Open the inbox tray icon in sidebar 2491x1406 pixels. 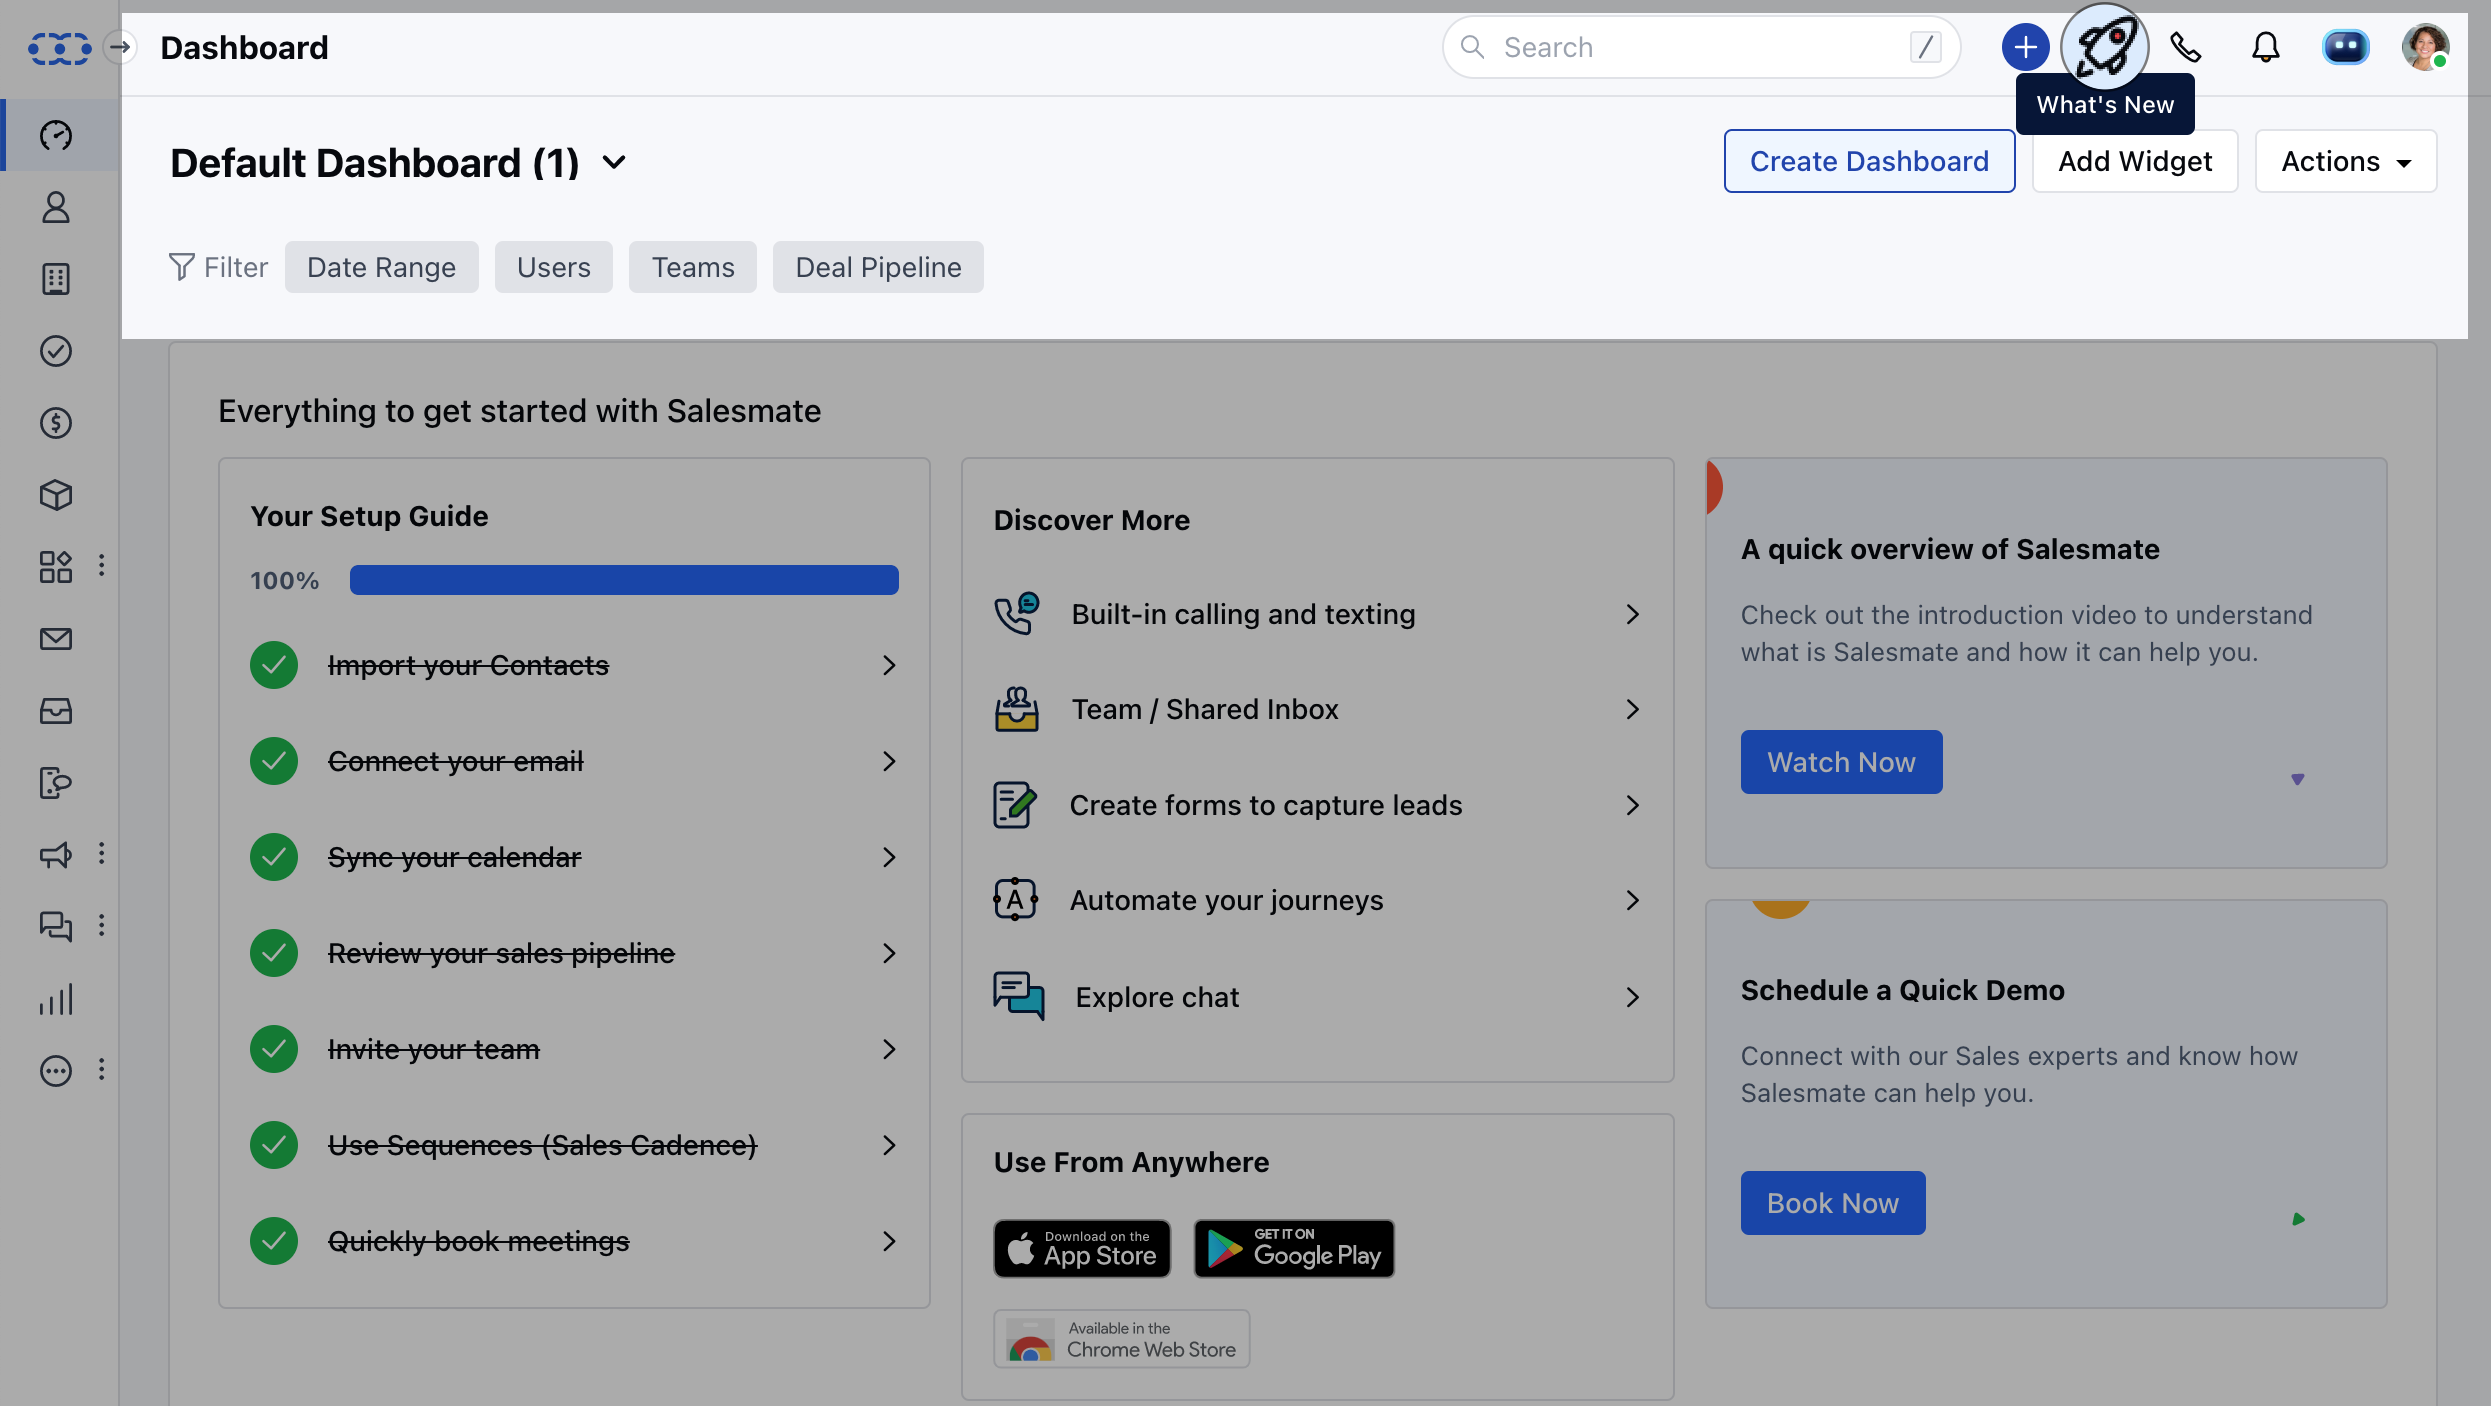click(x=56, y=711)
